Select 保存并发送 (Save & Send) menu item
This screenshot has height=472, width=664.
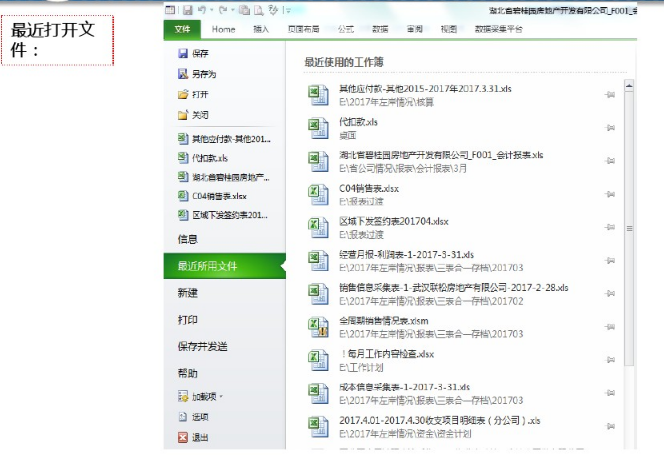coord(203,346)
